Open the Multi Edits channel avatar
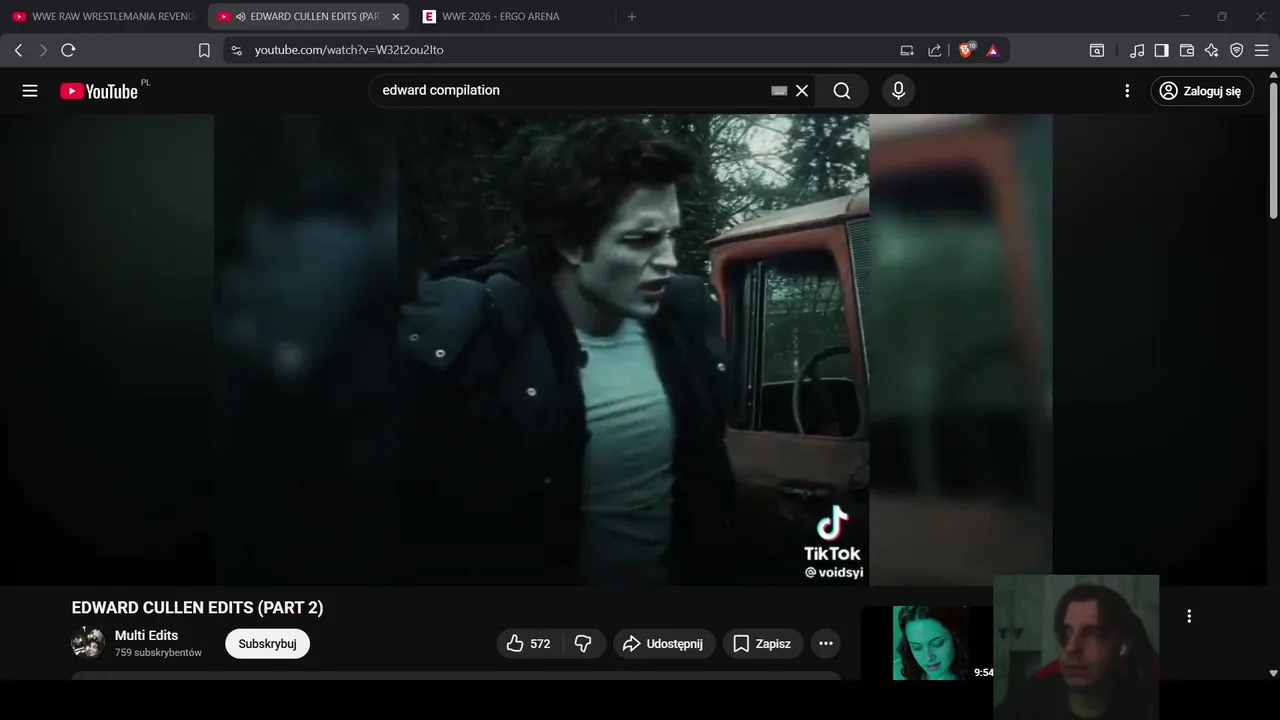 point(88,643)
